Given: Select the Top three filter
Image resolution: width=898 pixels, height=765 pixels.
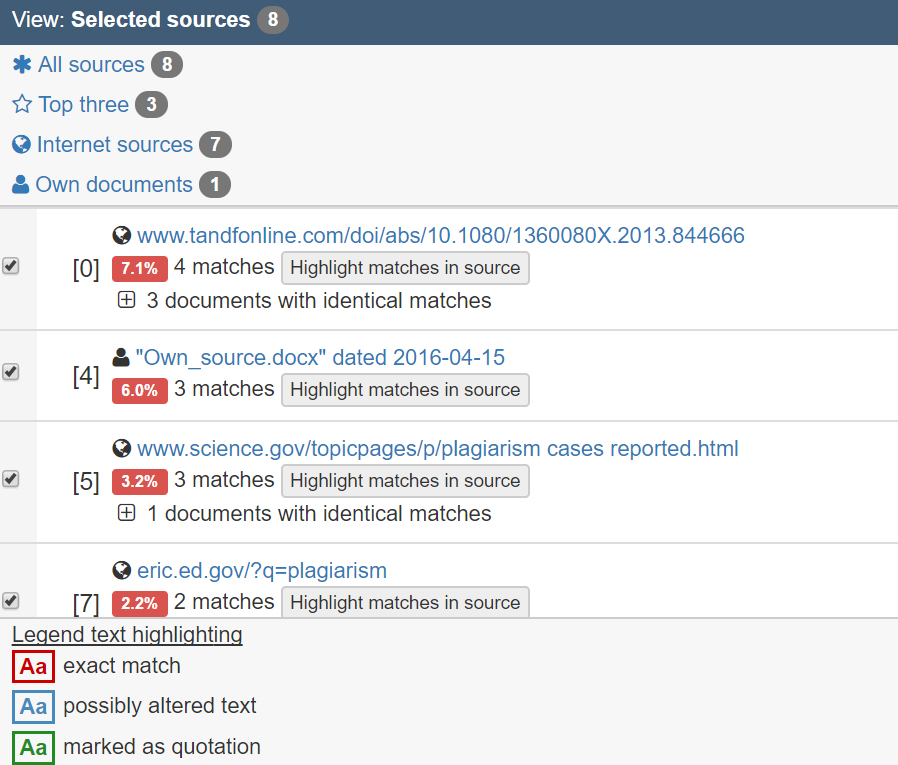Looking at the screenshot, I should click(x=84, y=104).
